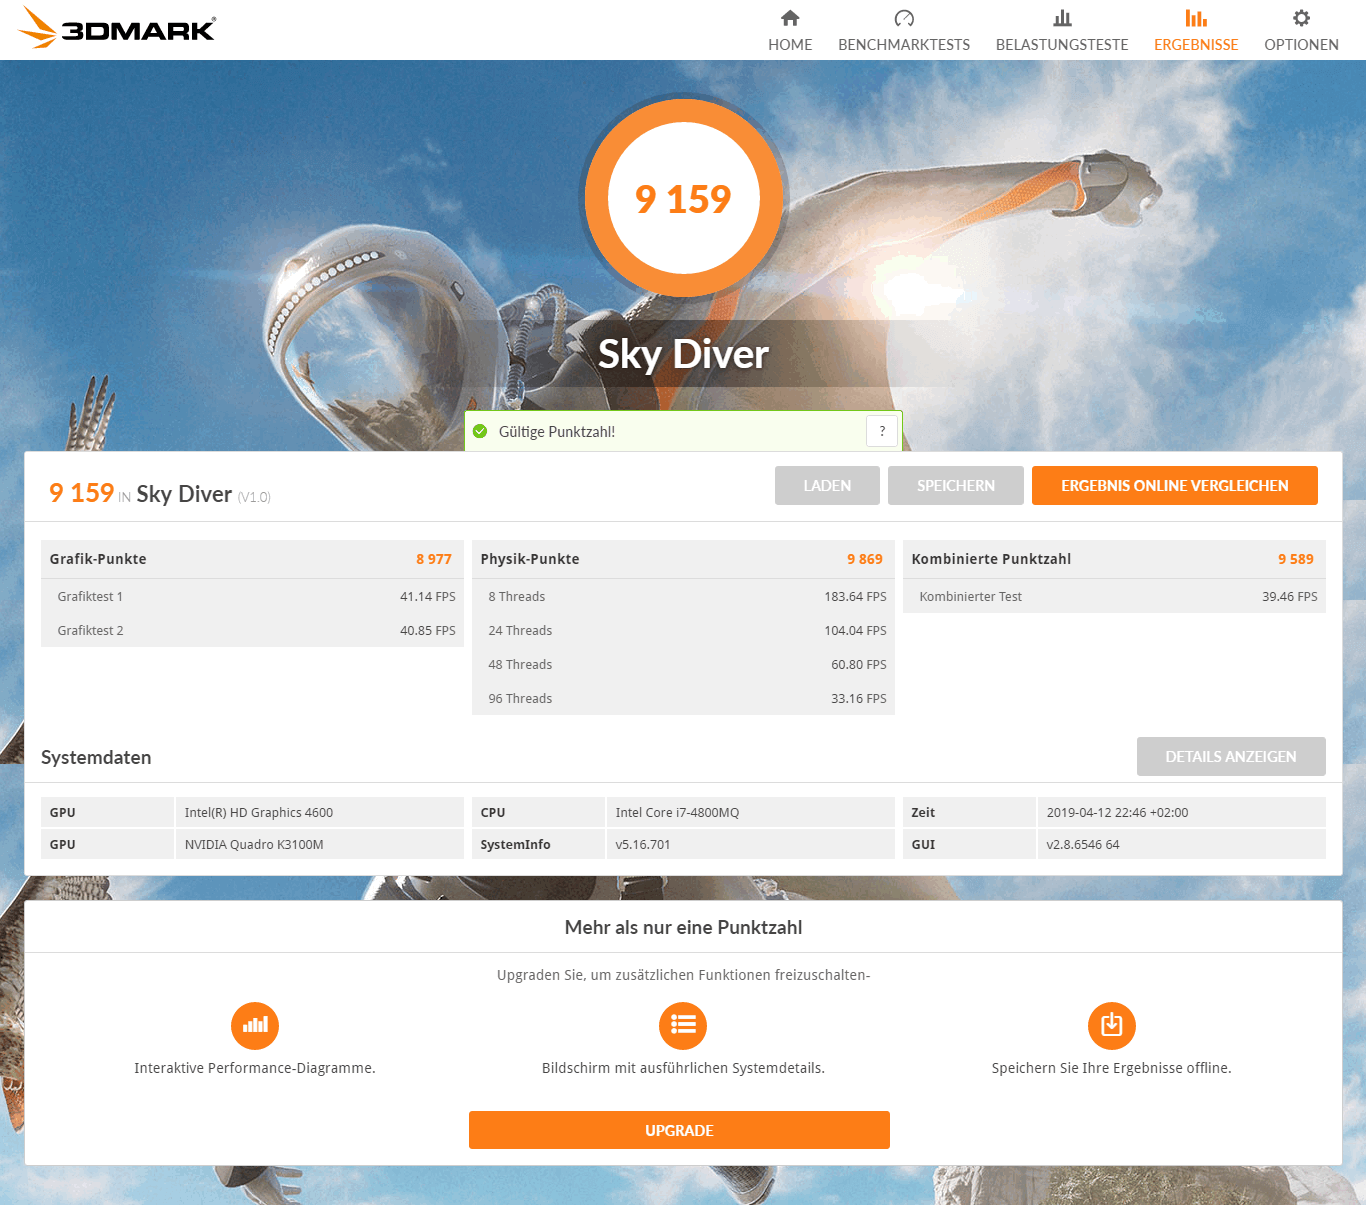The image size is (1366, 1205).
Task: Click the Benchmarktests gauge icon
Action: pos(904,18)
